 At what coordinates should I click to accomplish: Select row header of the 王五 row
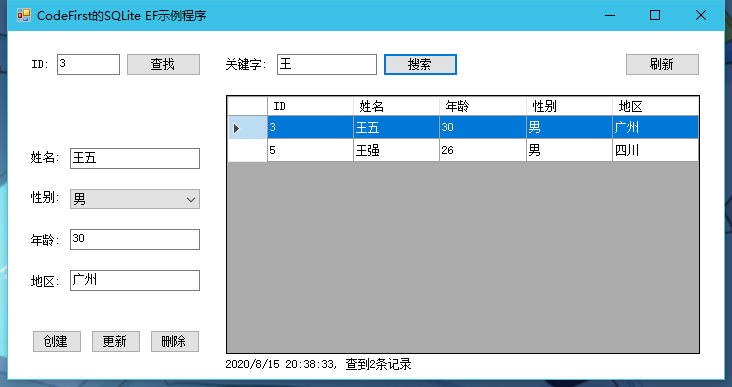pyautogui.click(x=247, y=127)
